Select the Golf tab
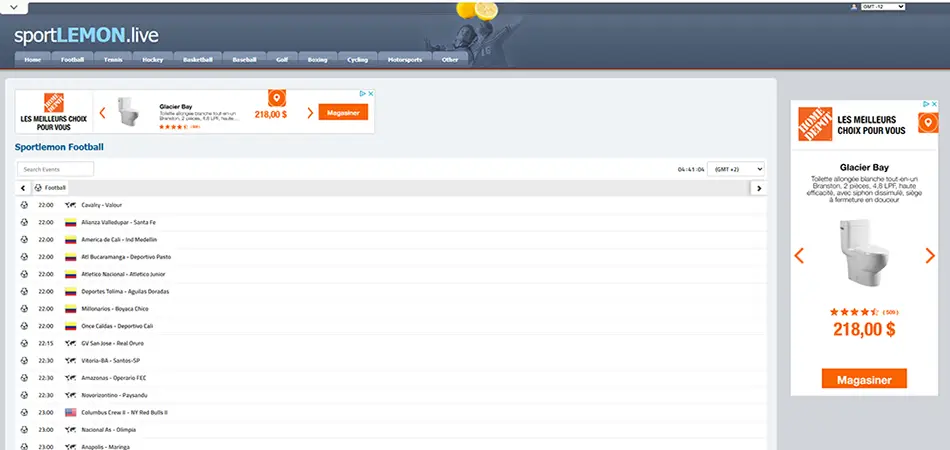Viewport: 950px width, 450px height. 282,59
